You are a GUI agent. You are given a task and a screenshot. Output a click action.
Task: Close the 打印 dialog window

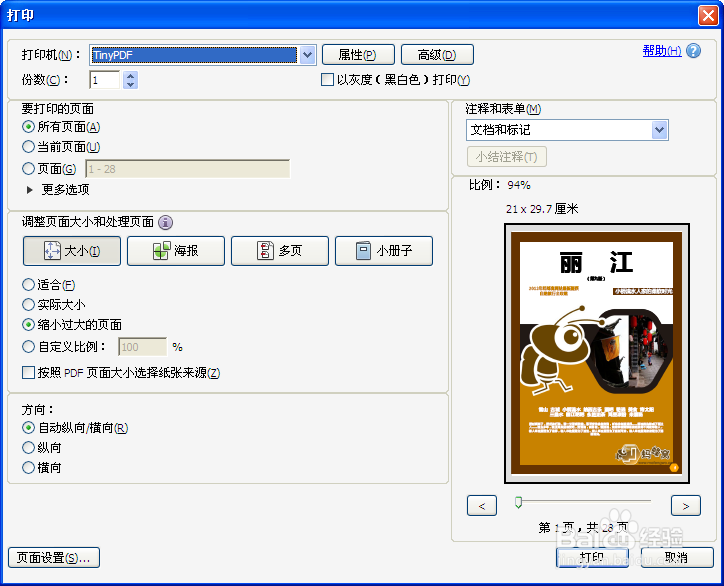click(708, 15)
